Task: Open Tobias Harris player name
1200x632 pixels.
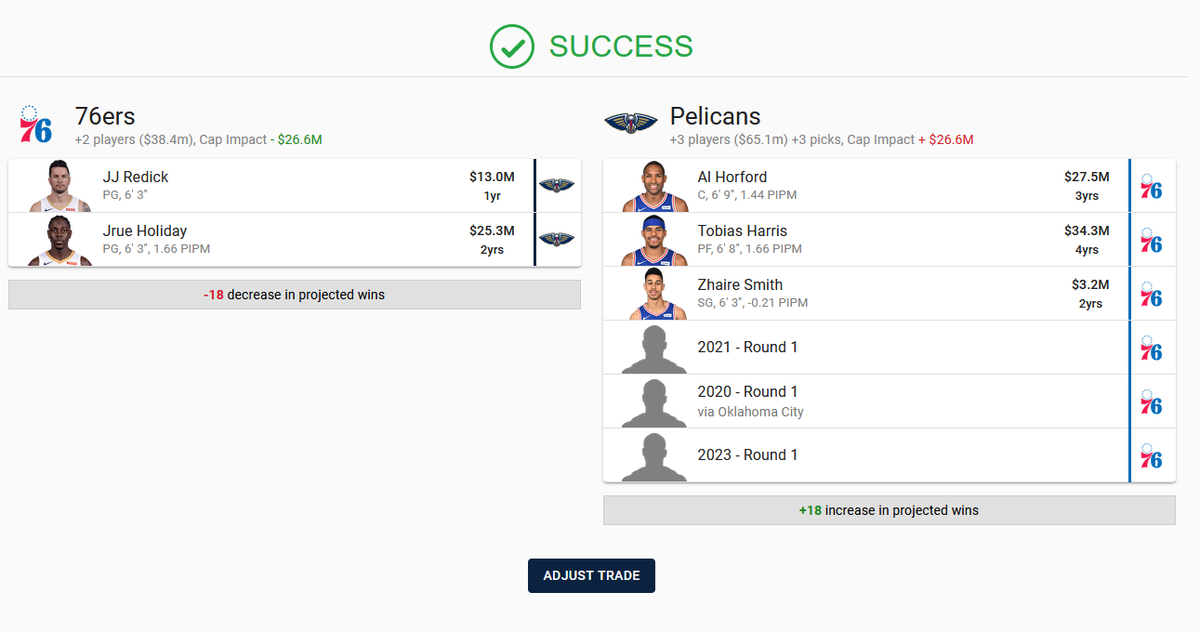Action: pos(742,231)
